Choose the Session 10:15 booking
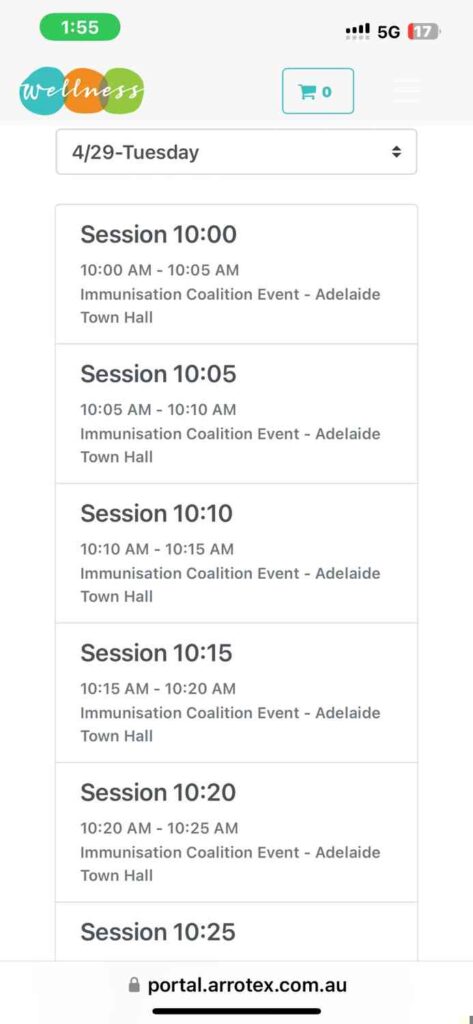 coord(236,693)
